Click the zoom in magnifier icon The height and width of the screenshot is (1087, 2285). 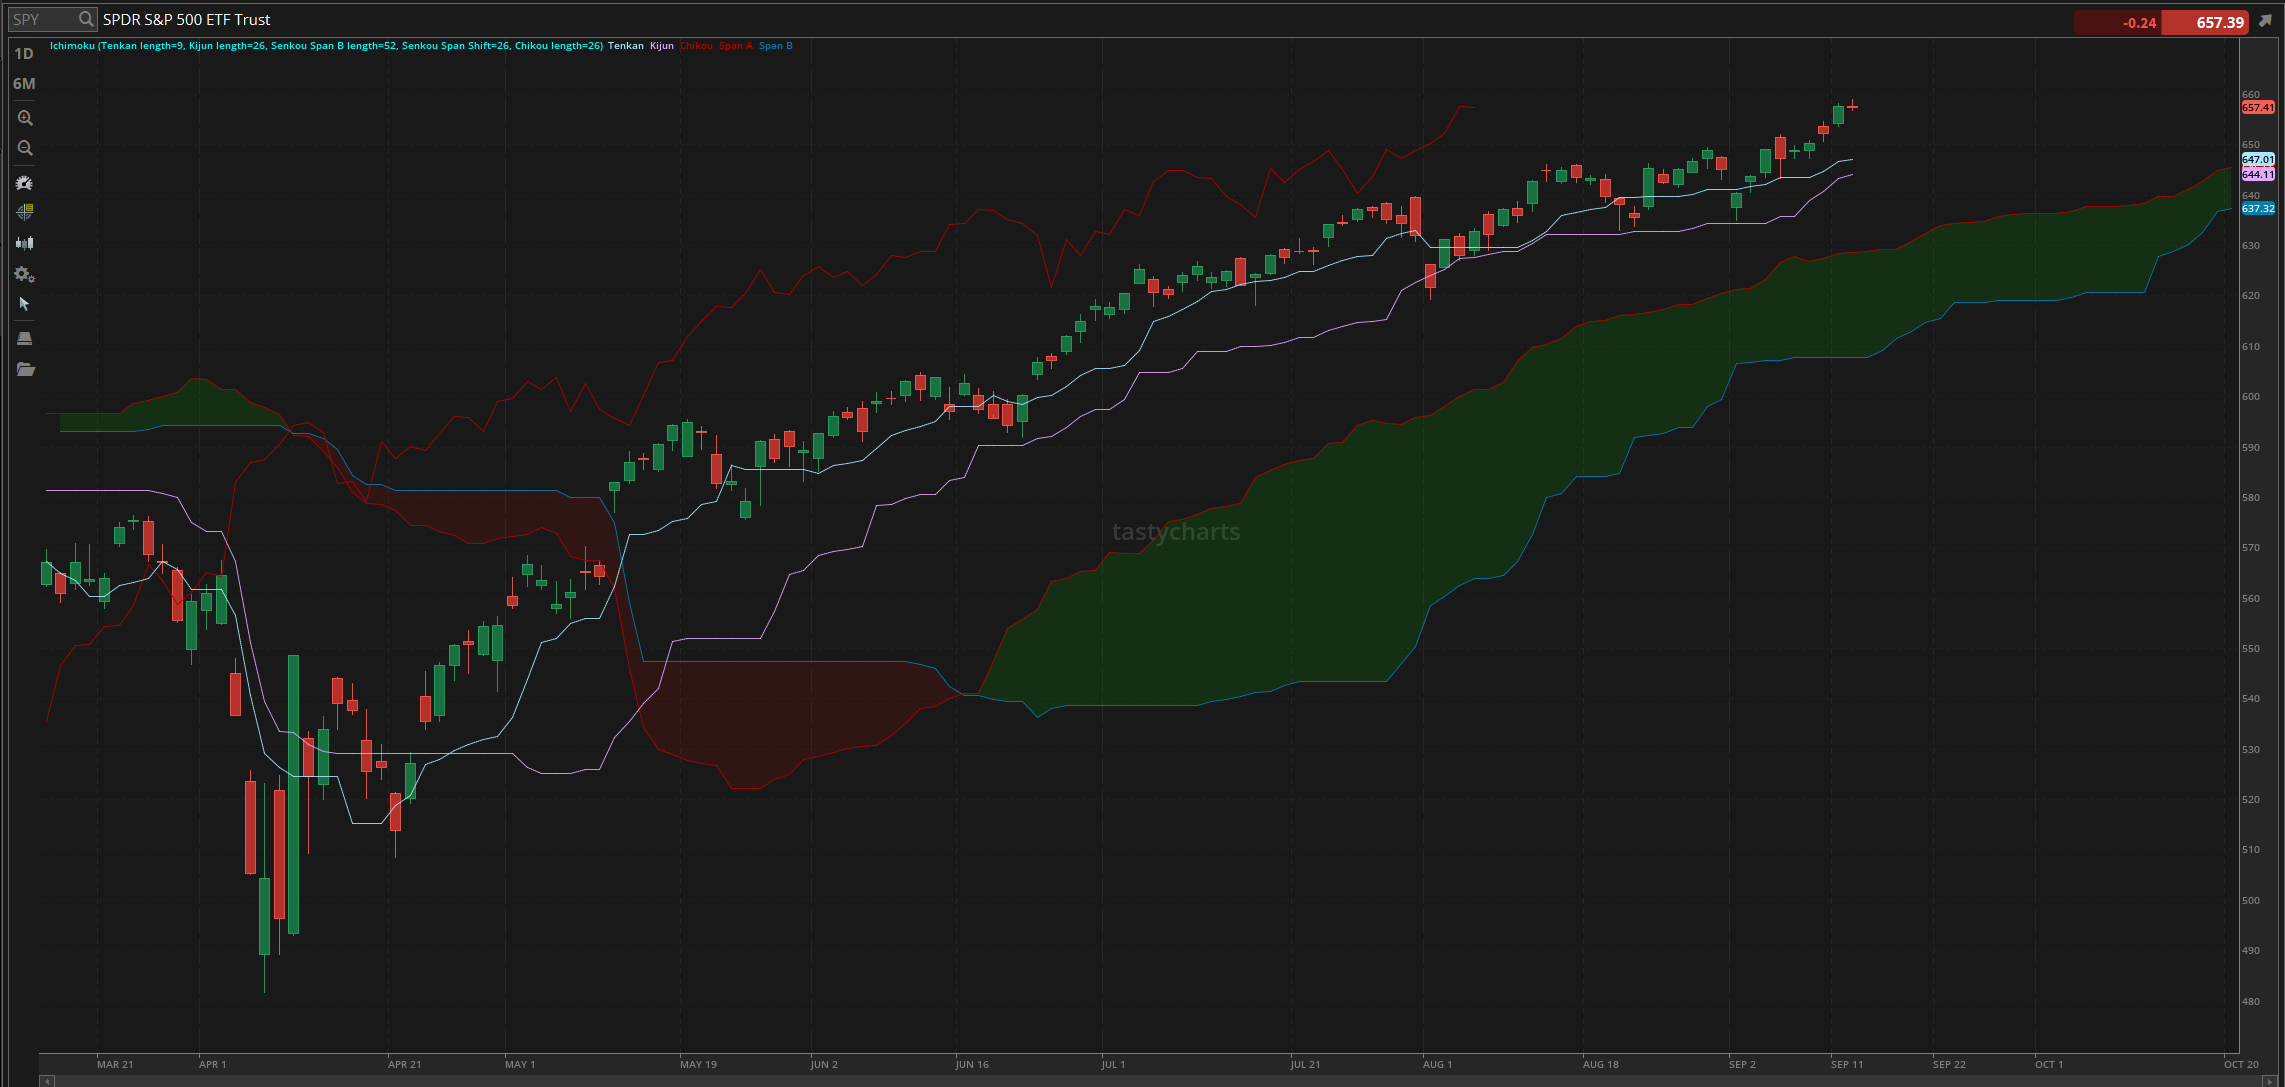25,118
